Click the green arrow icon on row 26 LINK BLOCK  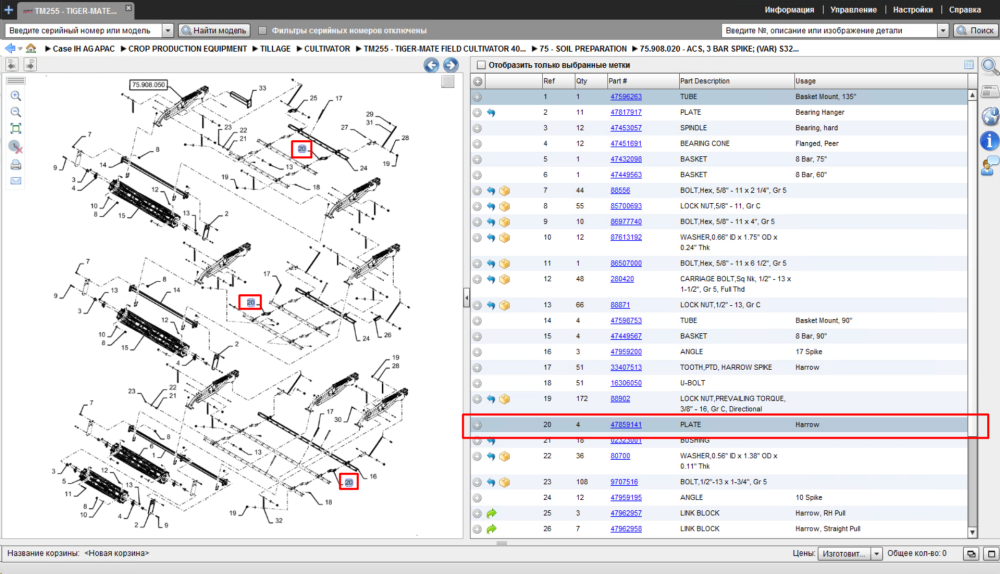[491, 529]
